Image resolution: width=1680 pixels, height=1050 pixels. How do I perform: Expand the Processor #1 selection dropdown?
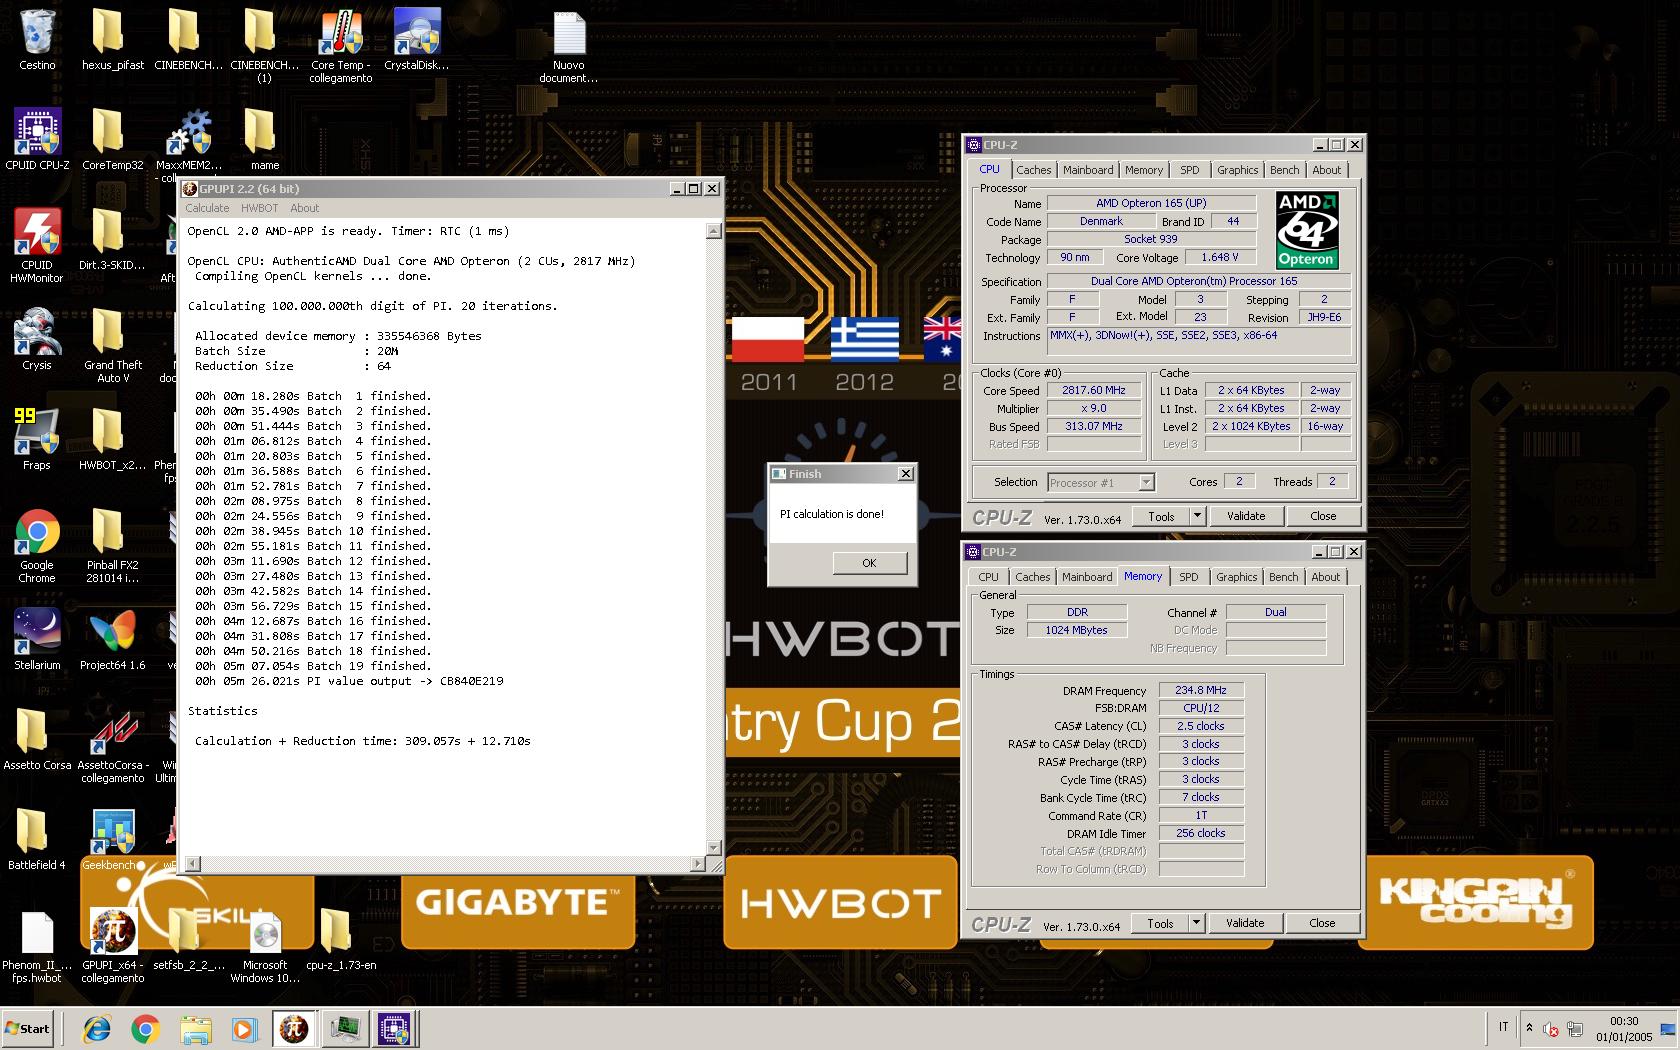pos(1146,483)
